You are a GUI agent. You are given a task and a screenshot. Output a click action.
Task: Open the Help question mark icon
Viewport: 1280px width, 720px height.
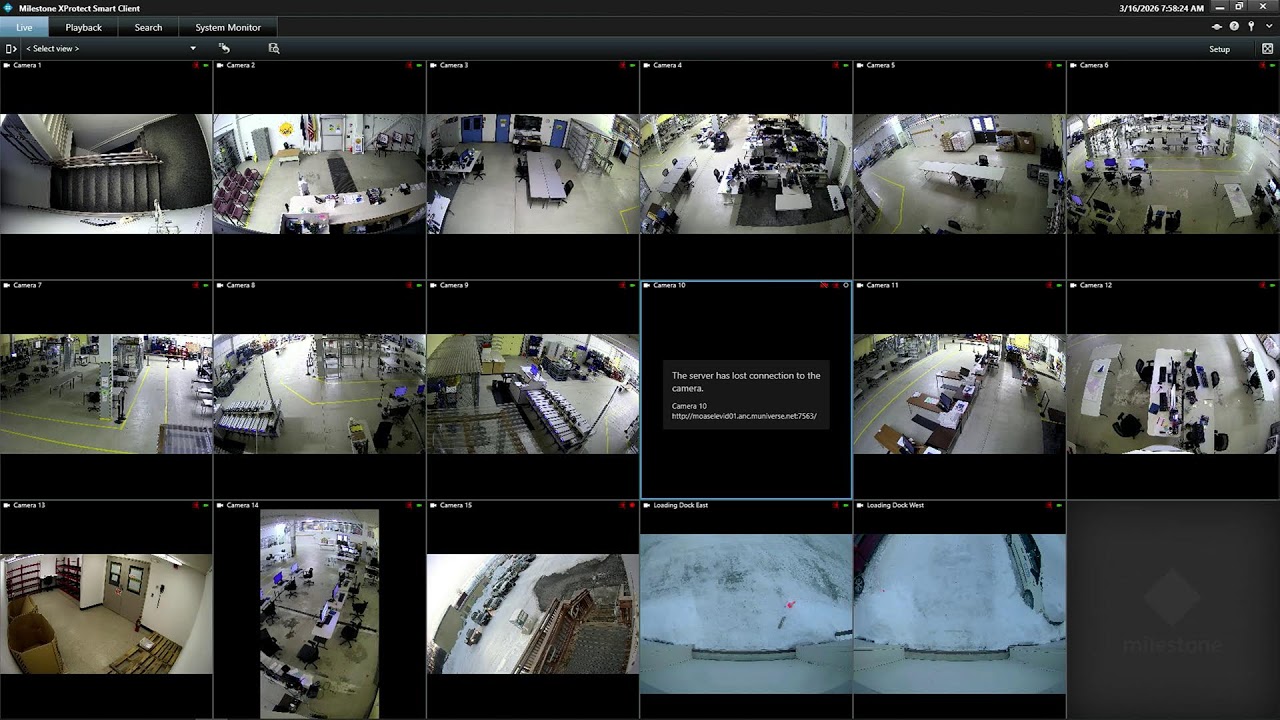pos(1234,27)
